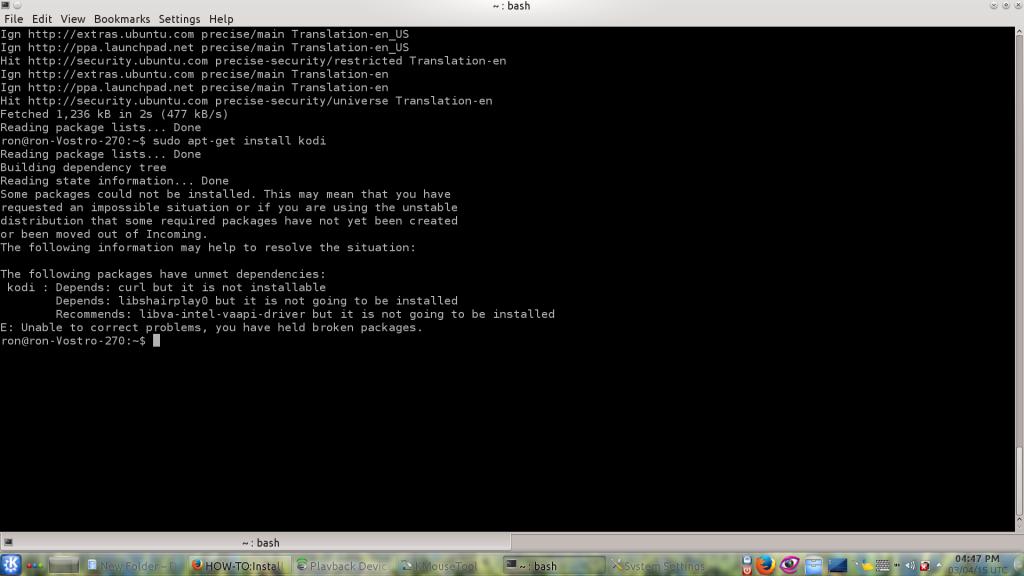The width and height of the screenshot is (1024, 576).
Task: Click the volume speaker tray icon
Action: click(x=910, y=566)
